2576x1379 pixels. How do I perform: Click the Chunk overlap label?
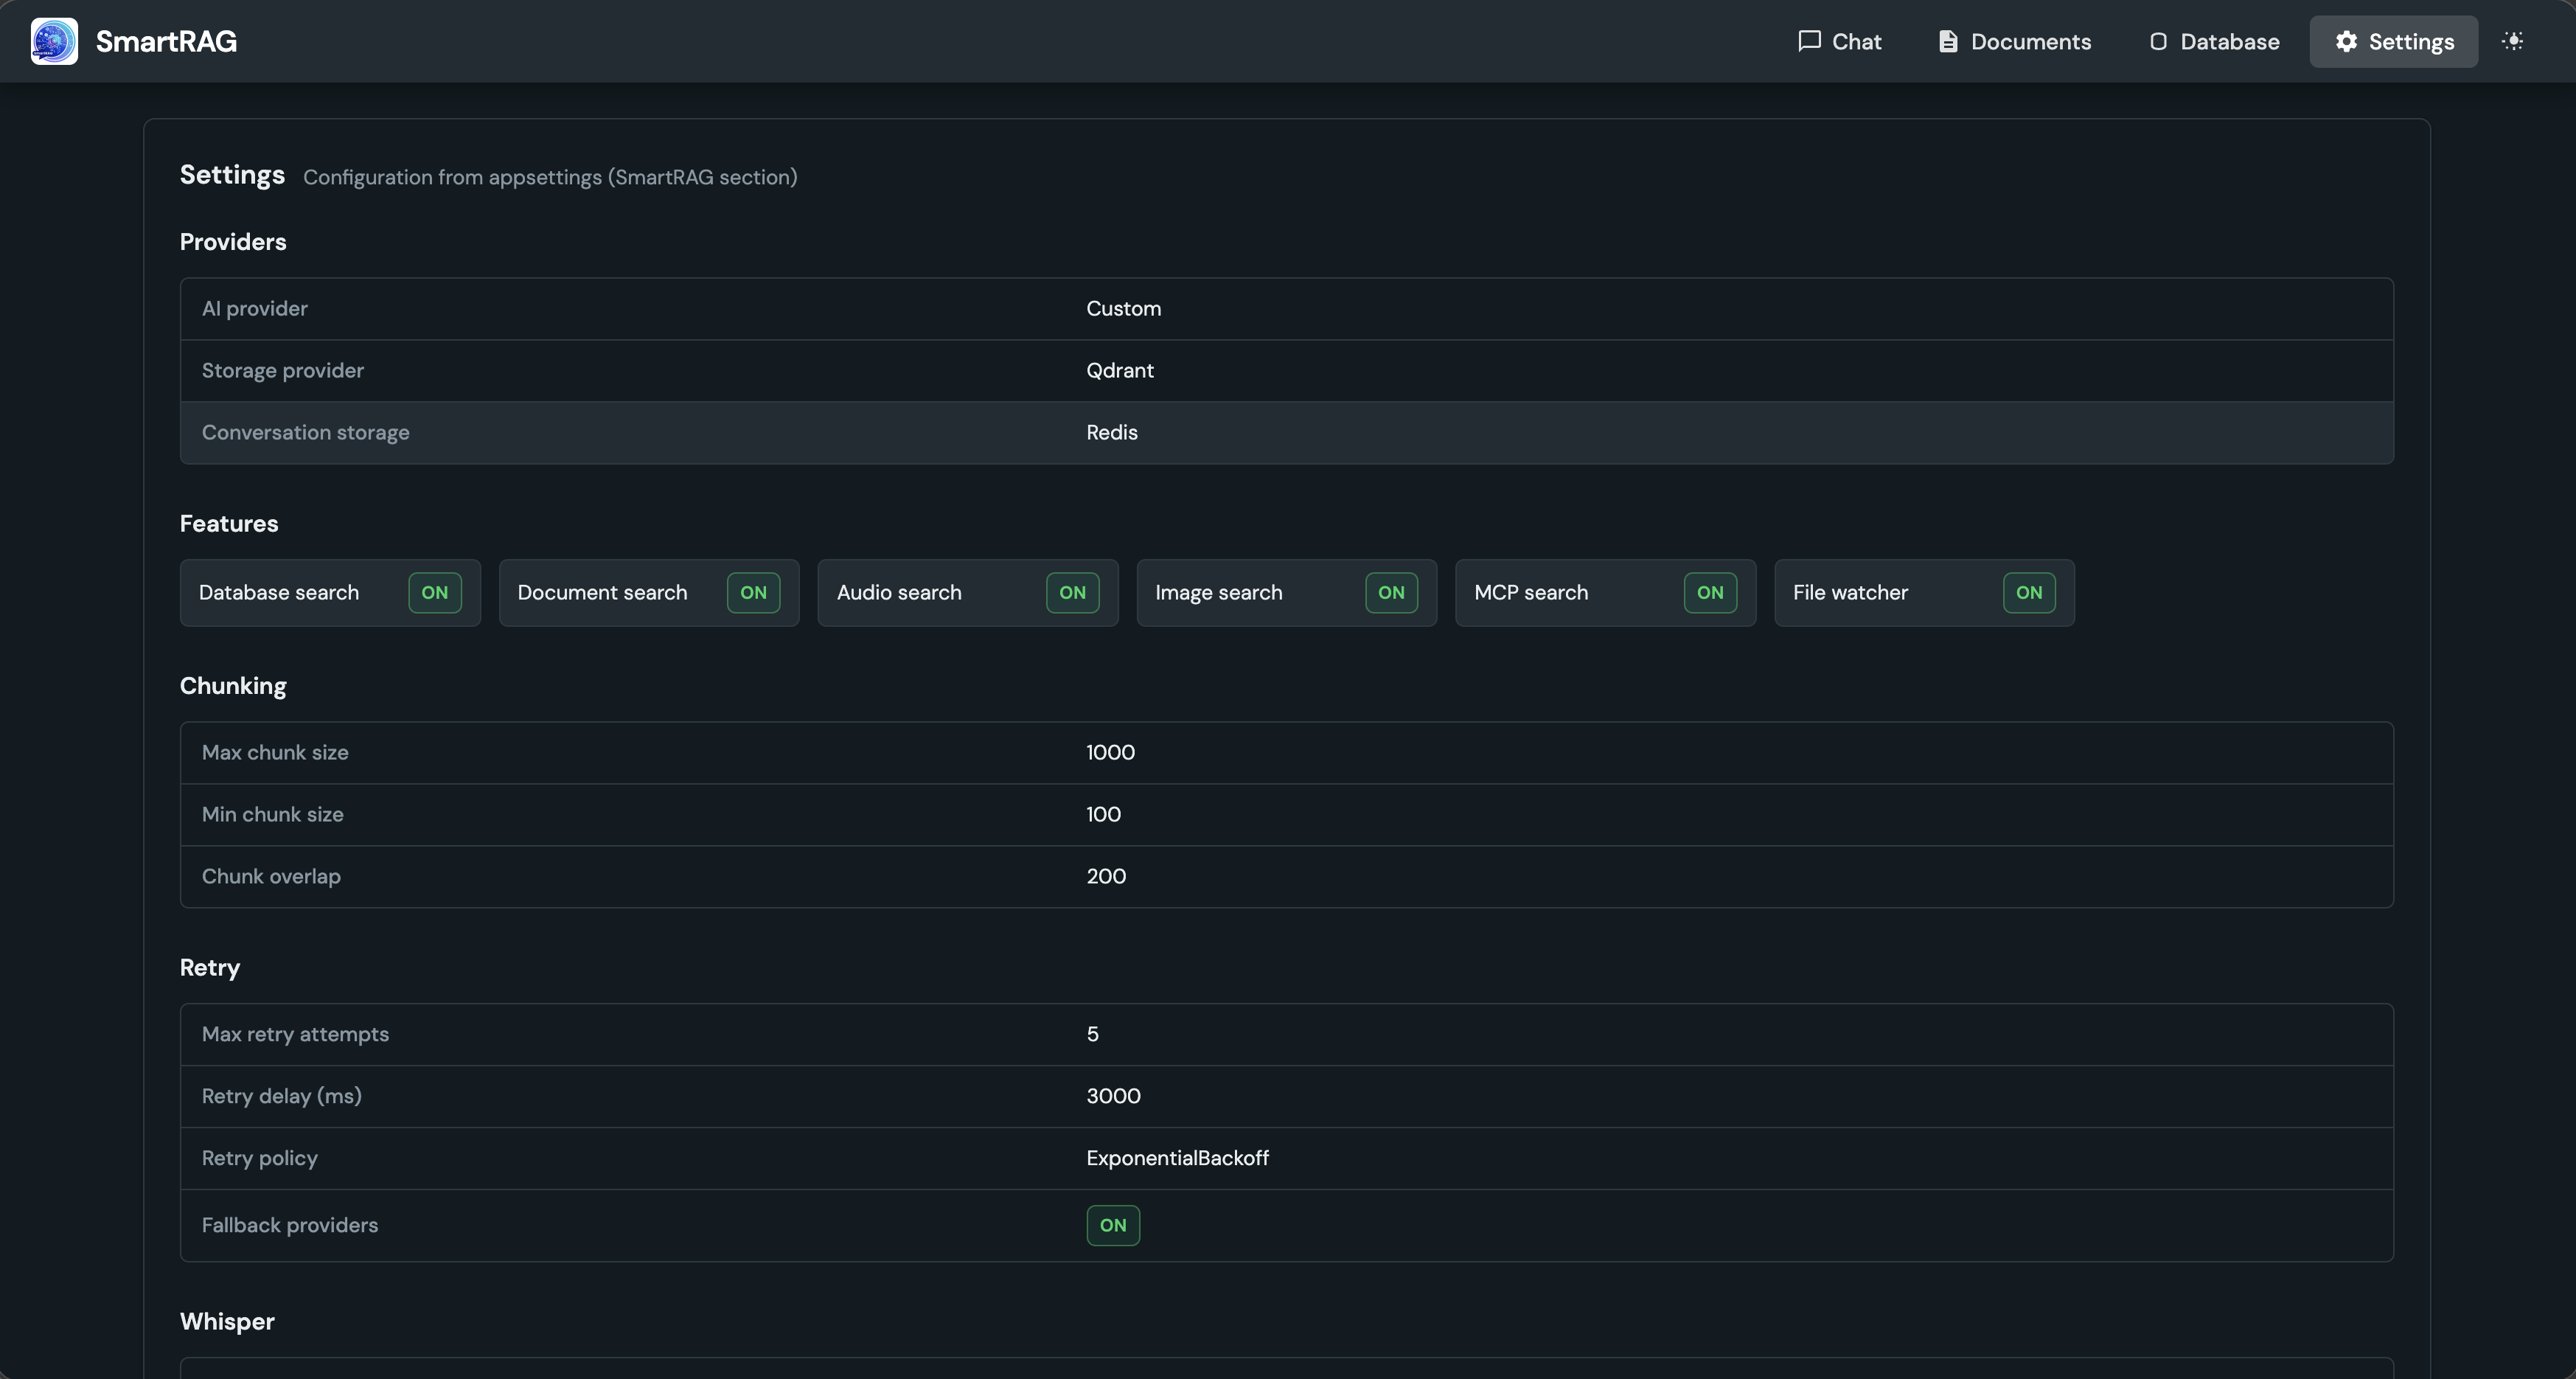point(271,877)
